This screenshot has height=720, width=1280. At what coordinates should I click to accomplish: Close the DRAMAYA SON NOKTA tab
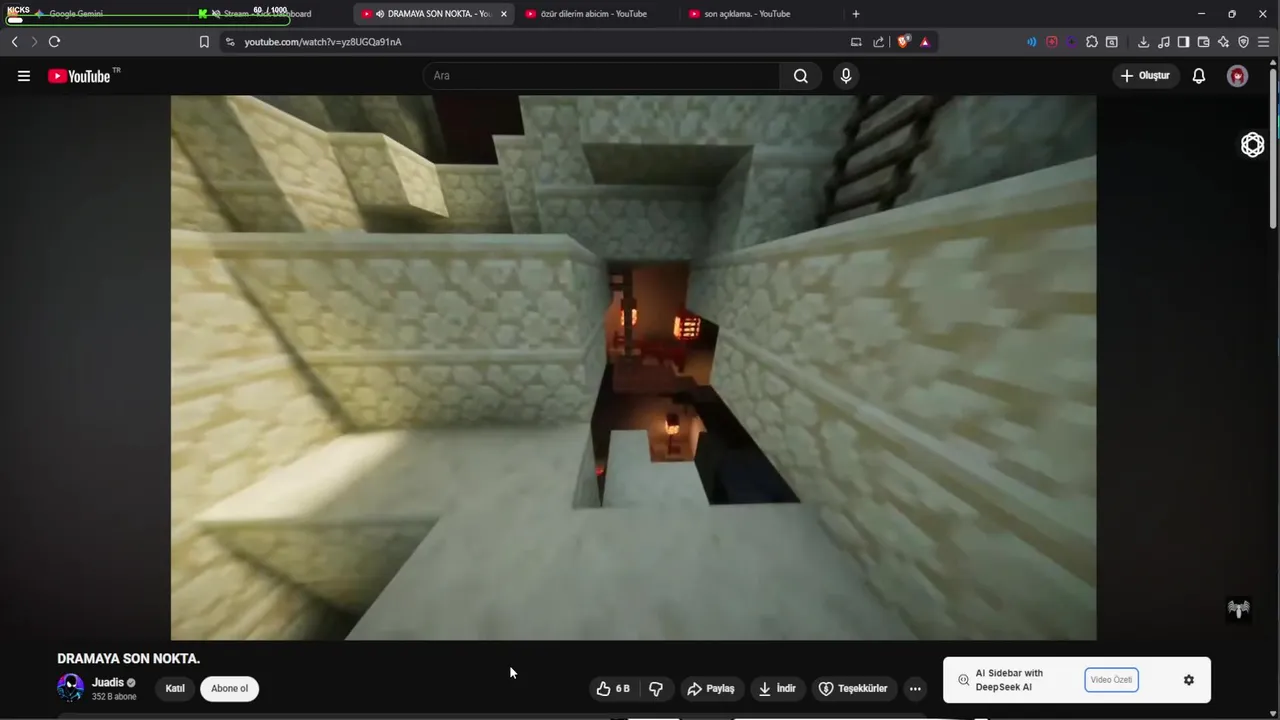(503, 14)
